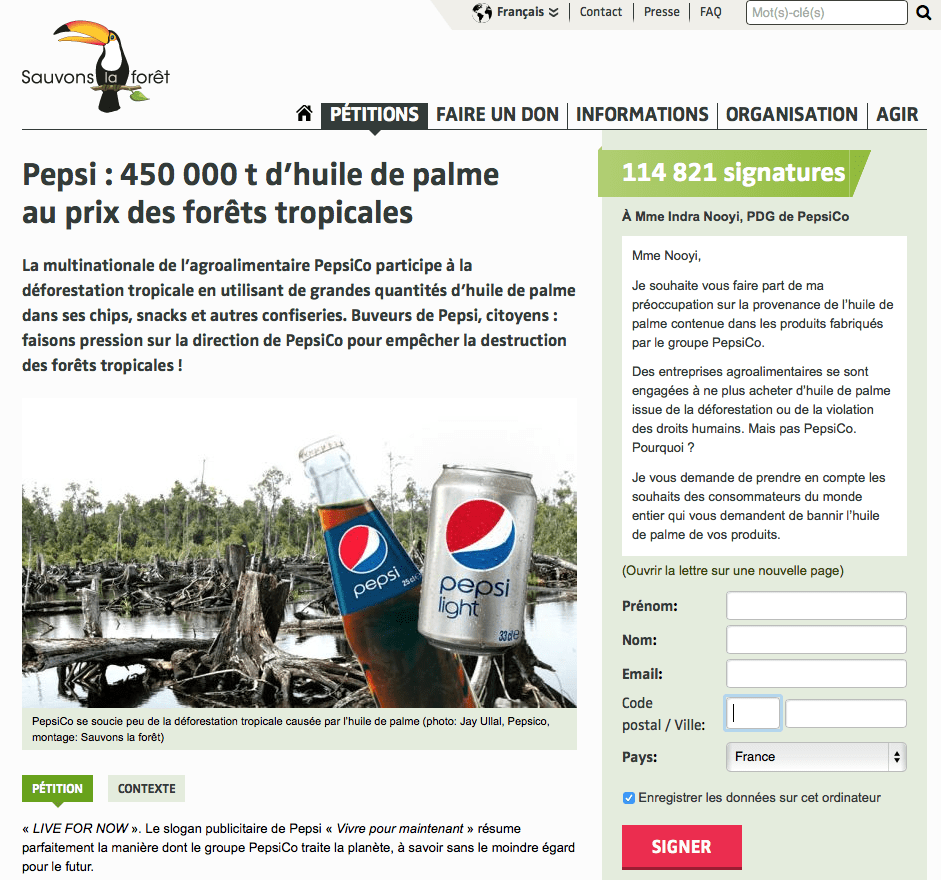Click the Contact link
941x880 pixels.
(x=601, y=12)
